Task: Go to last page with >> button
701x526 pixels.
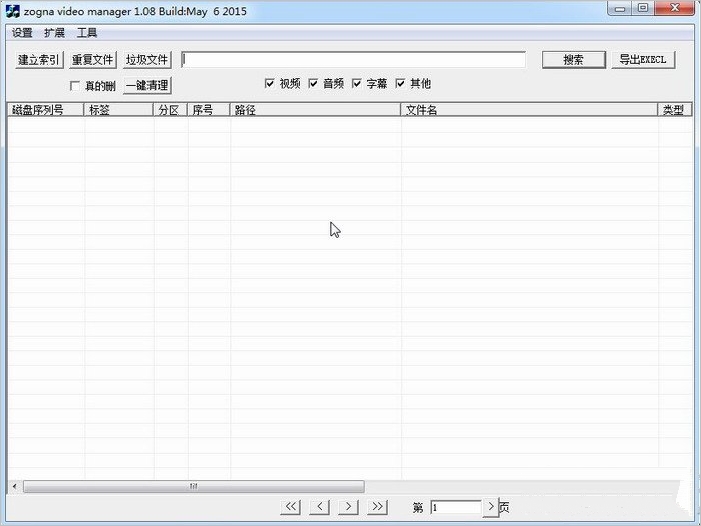Action: (378, 507)
